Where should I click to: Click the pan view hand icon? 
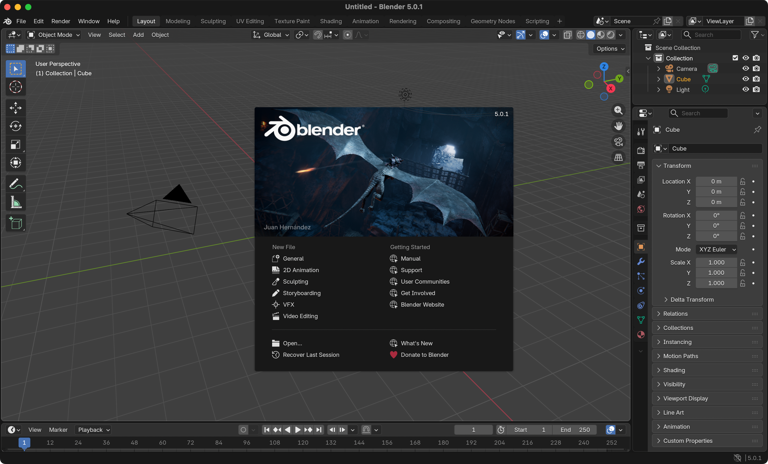click(619, 126)
